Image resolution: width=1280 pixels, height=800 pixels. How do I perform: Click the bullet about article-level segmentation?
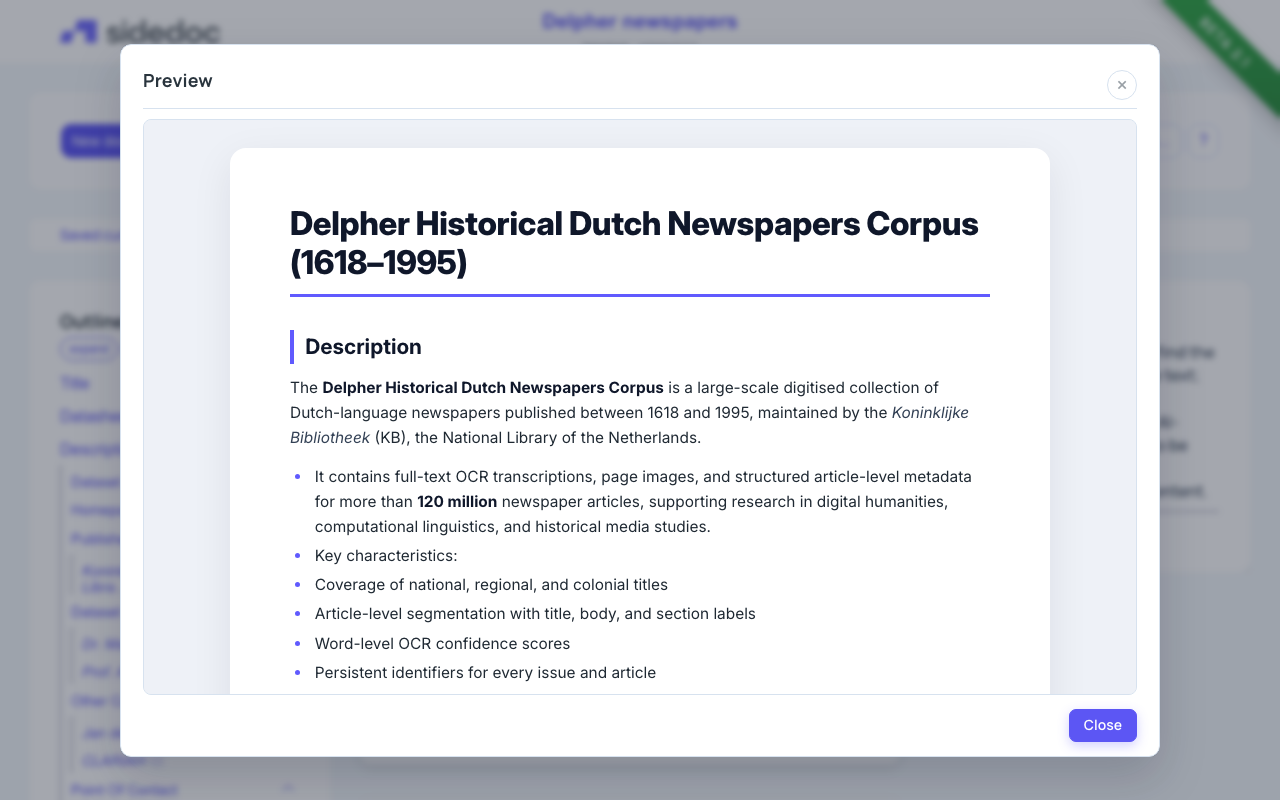[x=535, y=614]
